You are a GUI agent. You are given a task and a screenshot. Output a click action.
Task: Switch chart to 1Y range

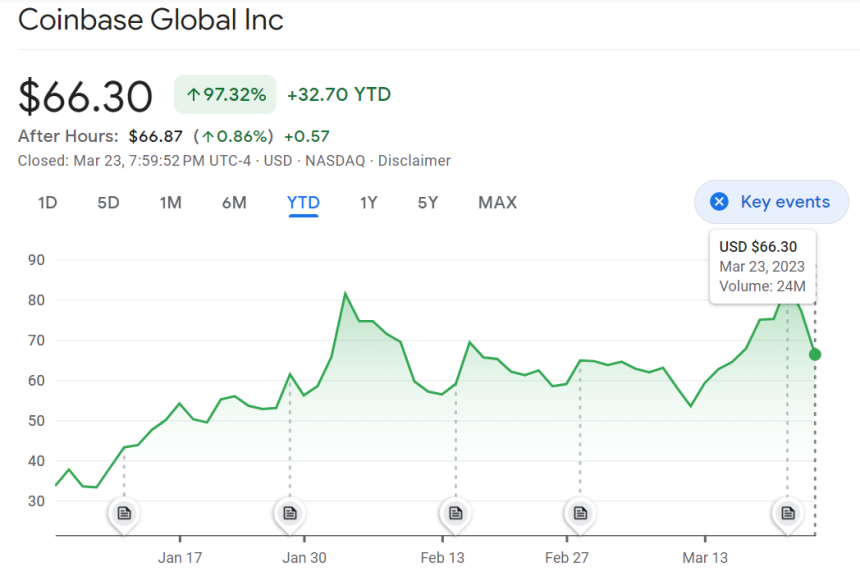pos(368,203)
